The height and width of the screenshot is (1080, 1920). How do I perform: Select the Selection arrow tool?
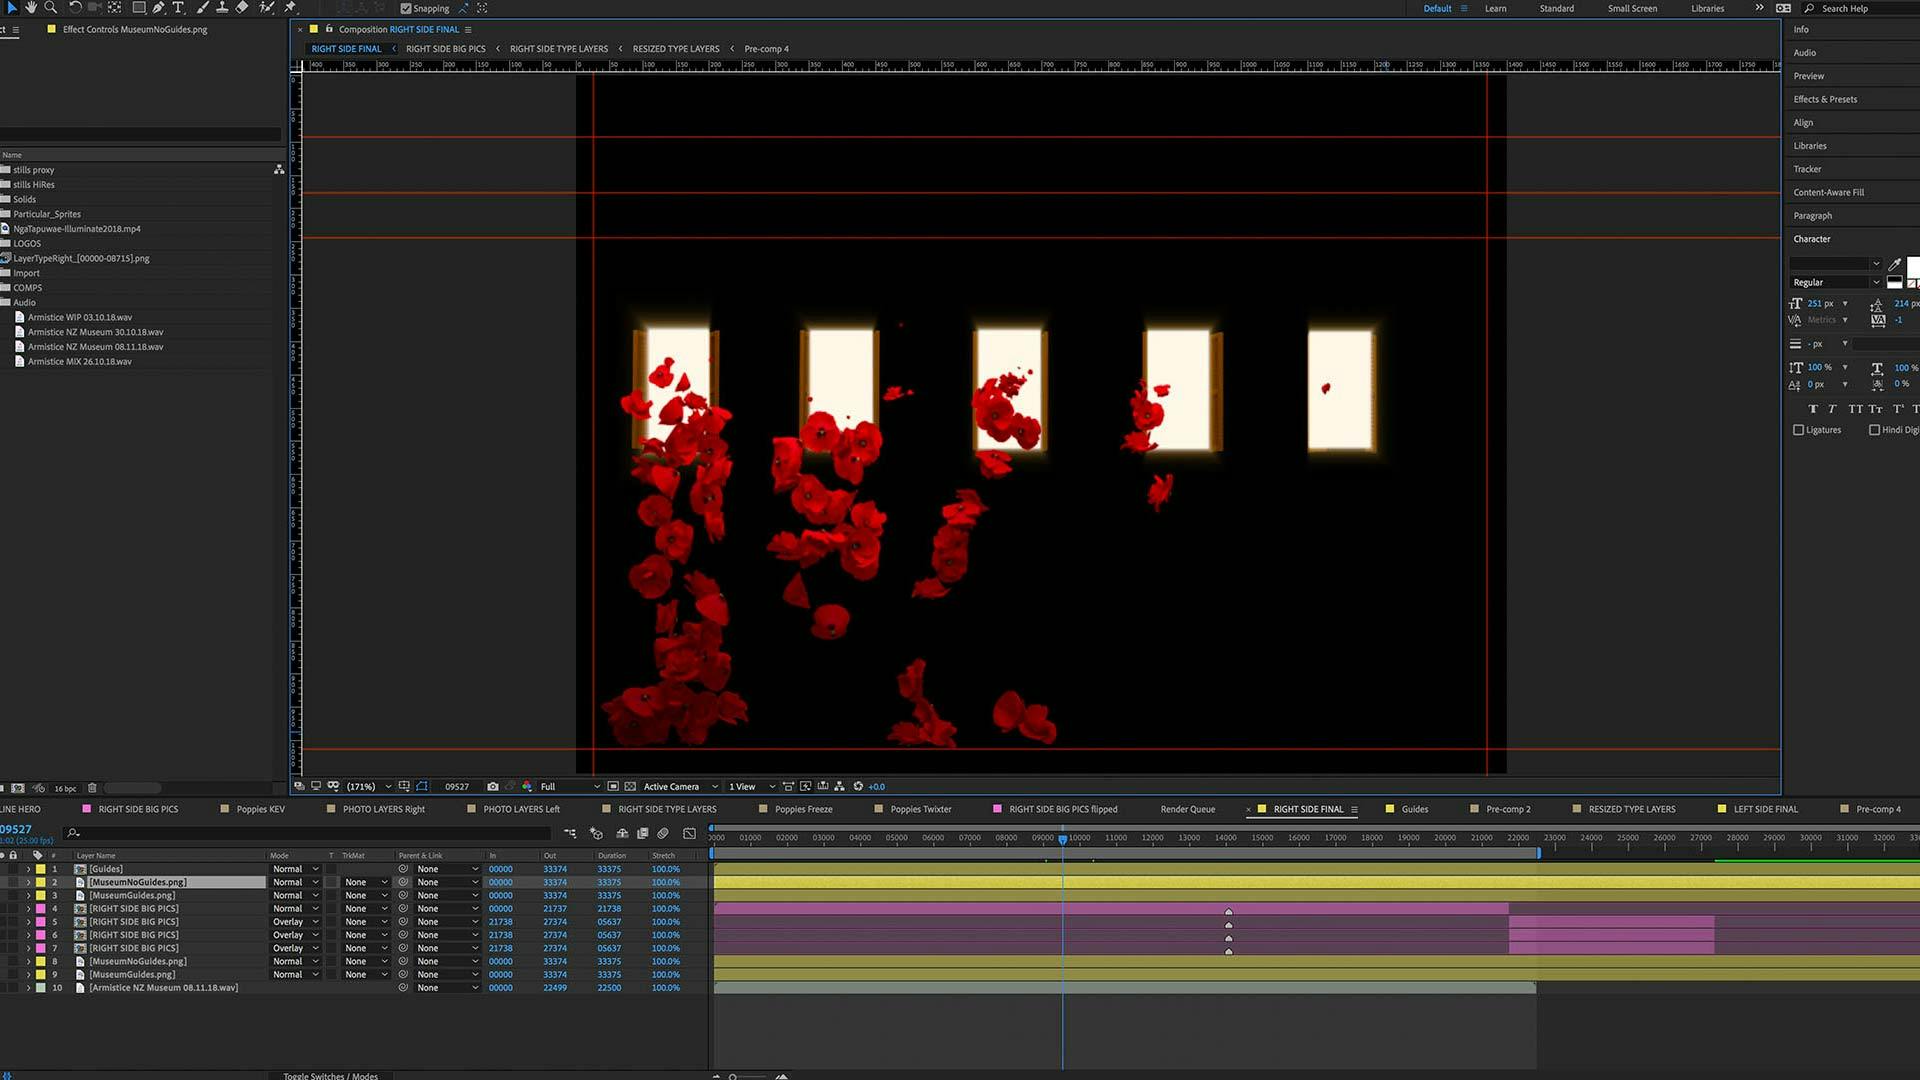(x=11, y=8)
